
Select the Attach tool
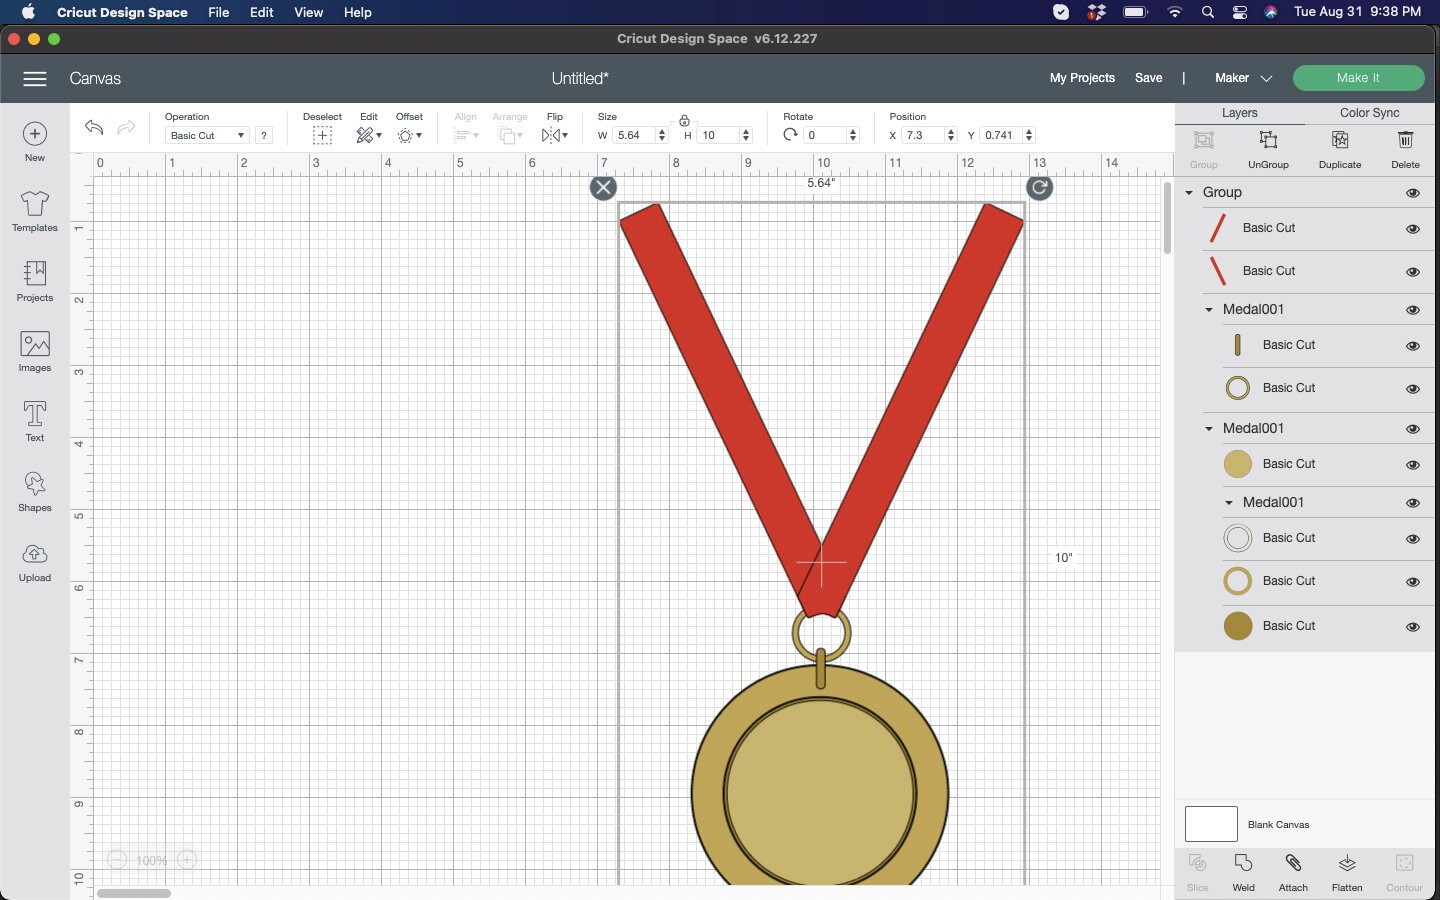click(1292, 871)
